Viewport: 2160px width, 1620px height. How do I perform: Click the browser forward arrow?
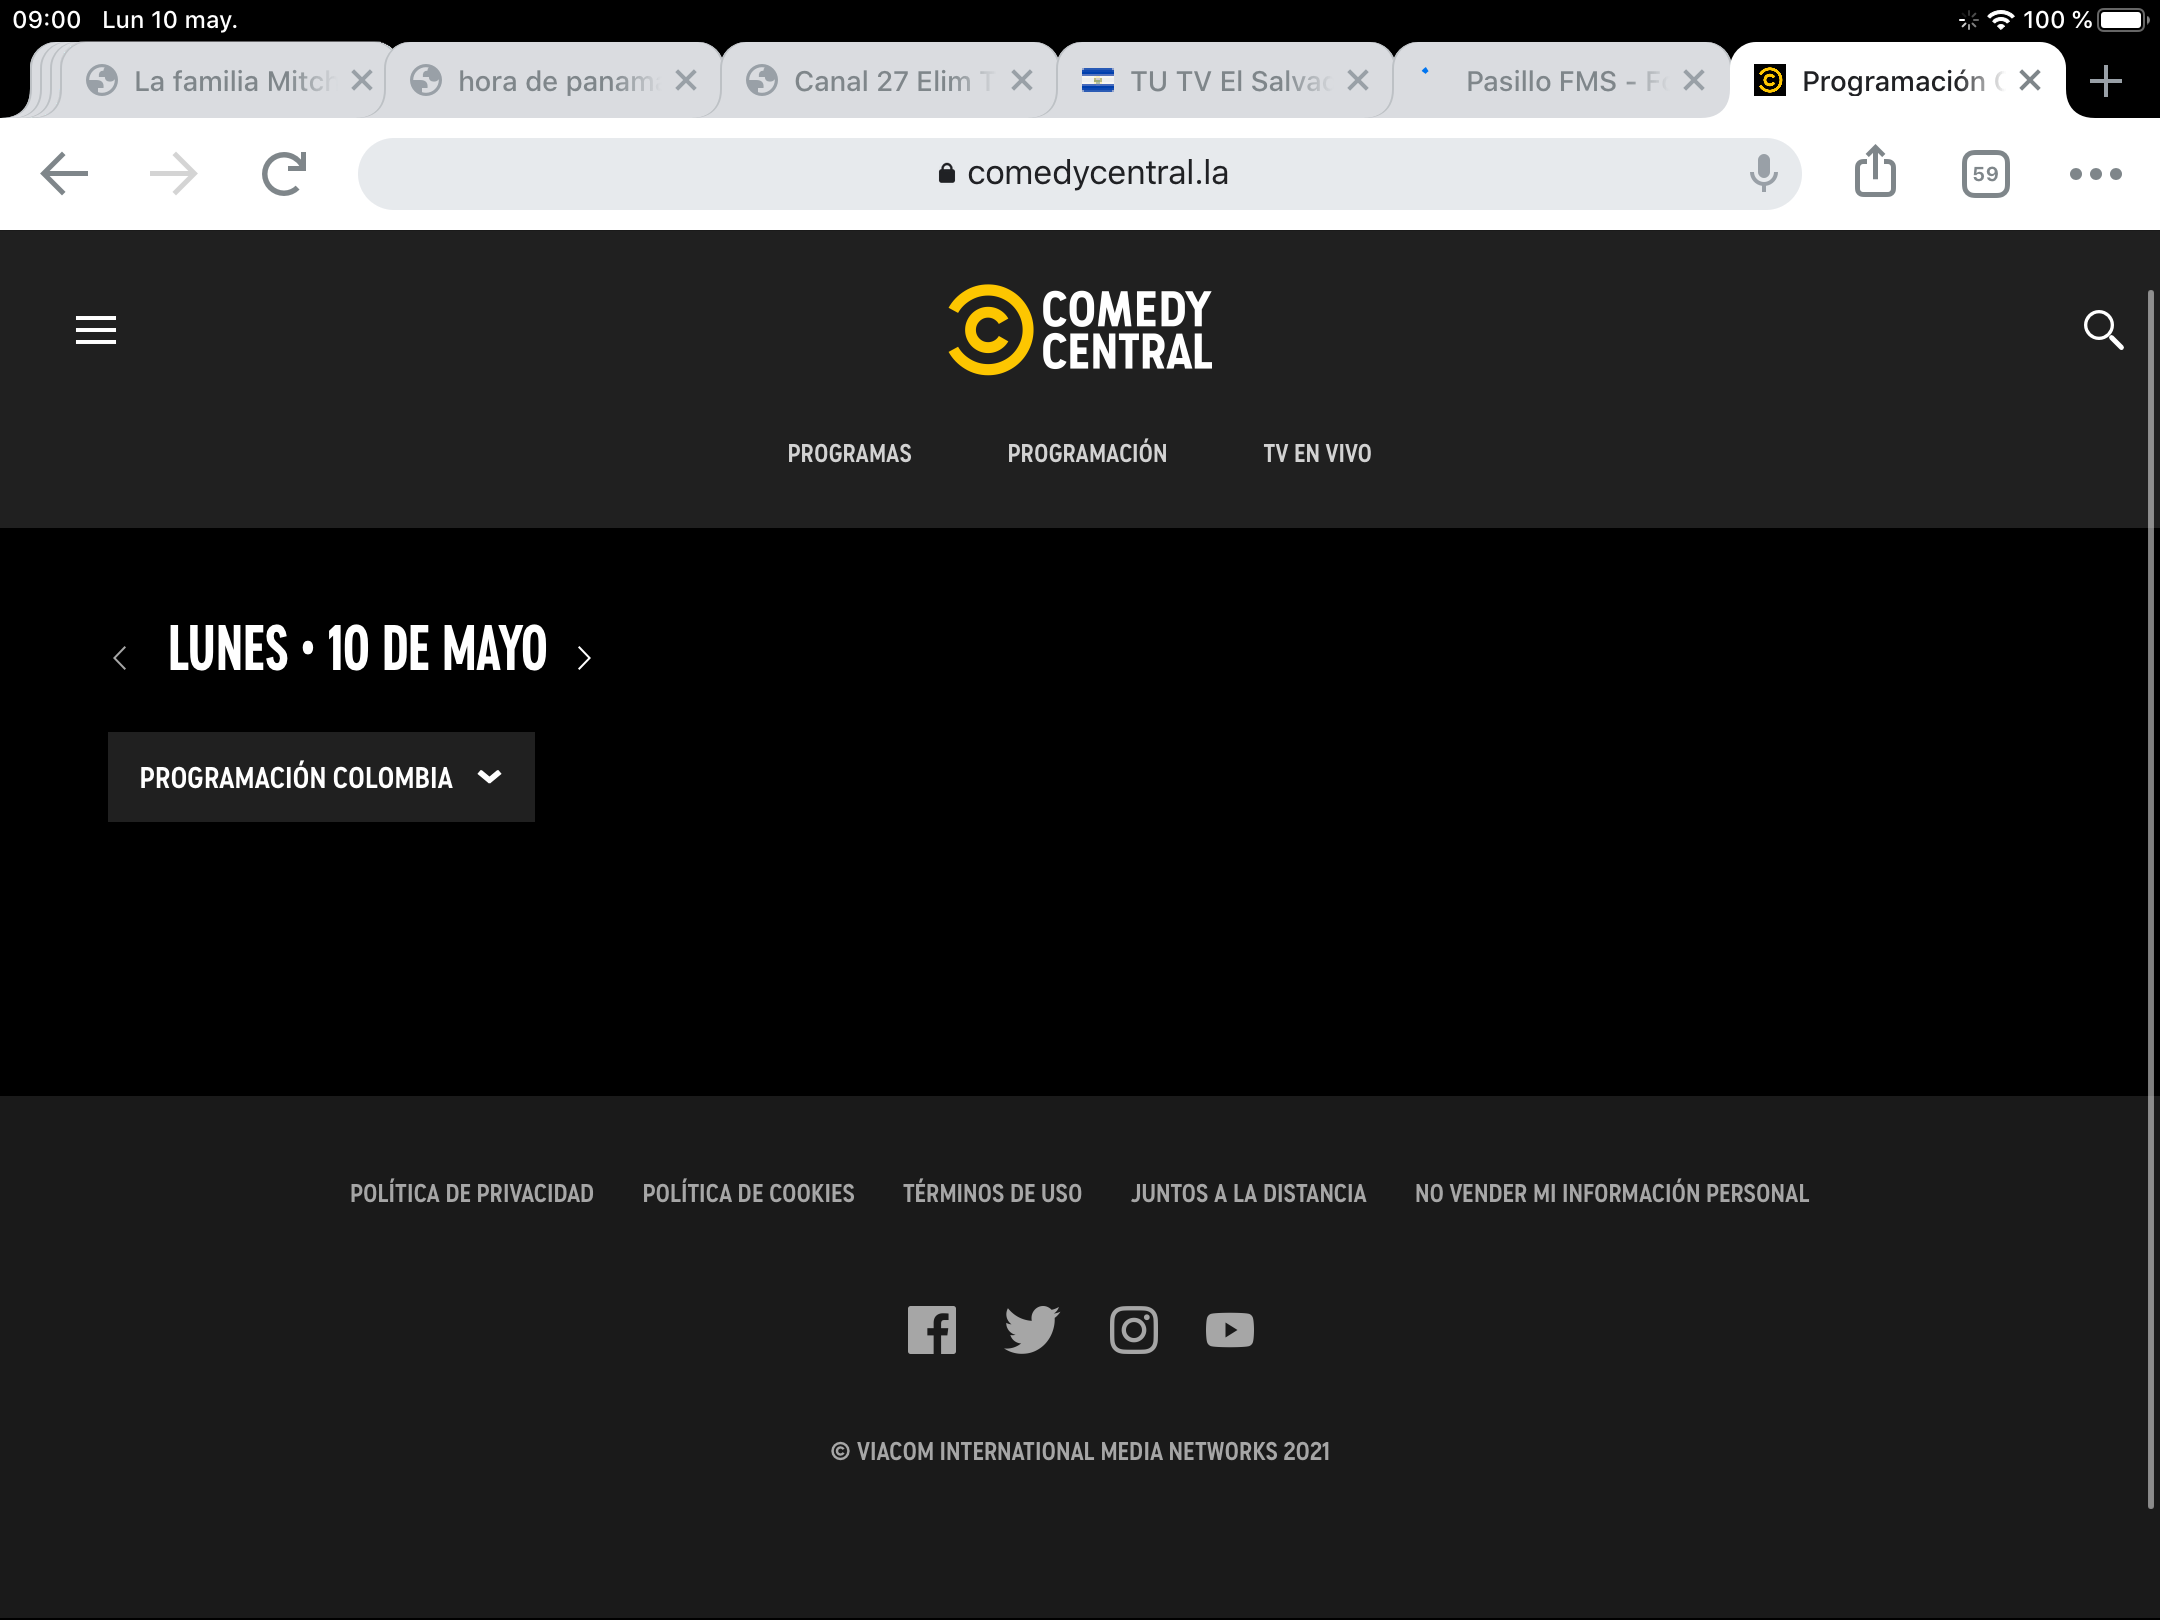(173, 174)
